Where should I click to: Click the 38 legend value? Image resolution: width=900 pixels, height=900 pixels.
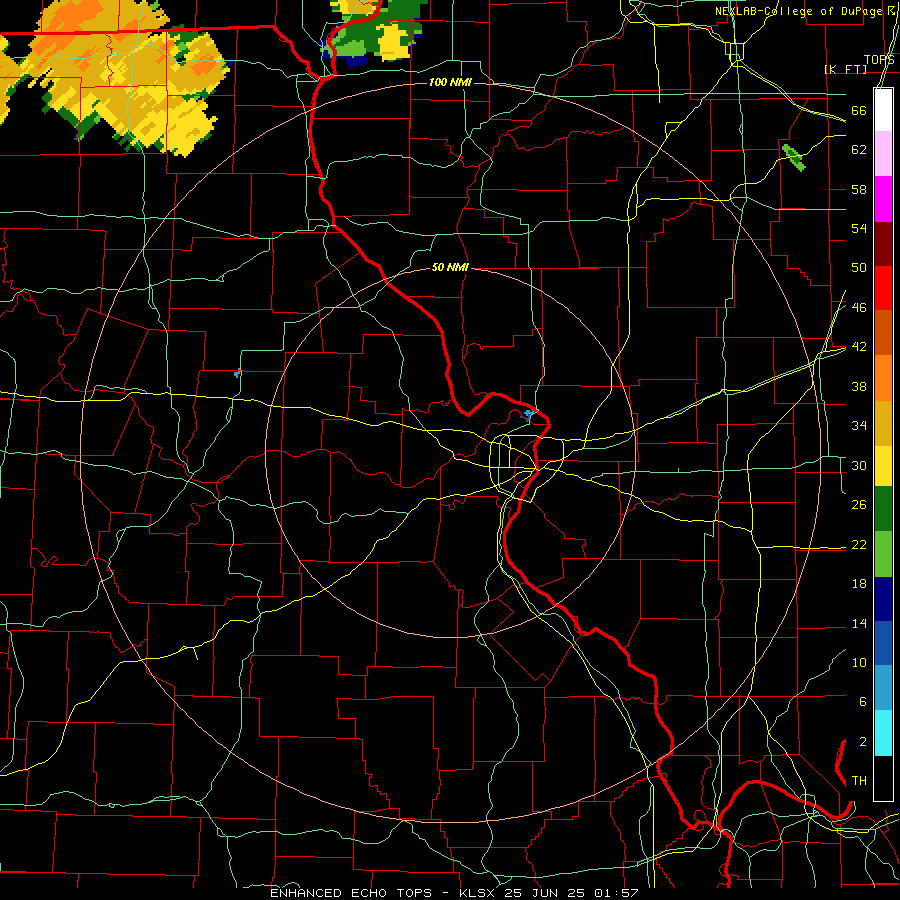859,386
